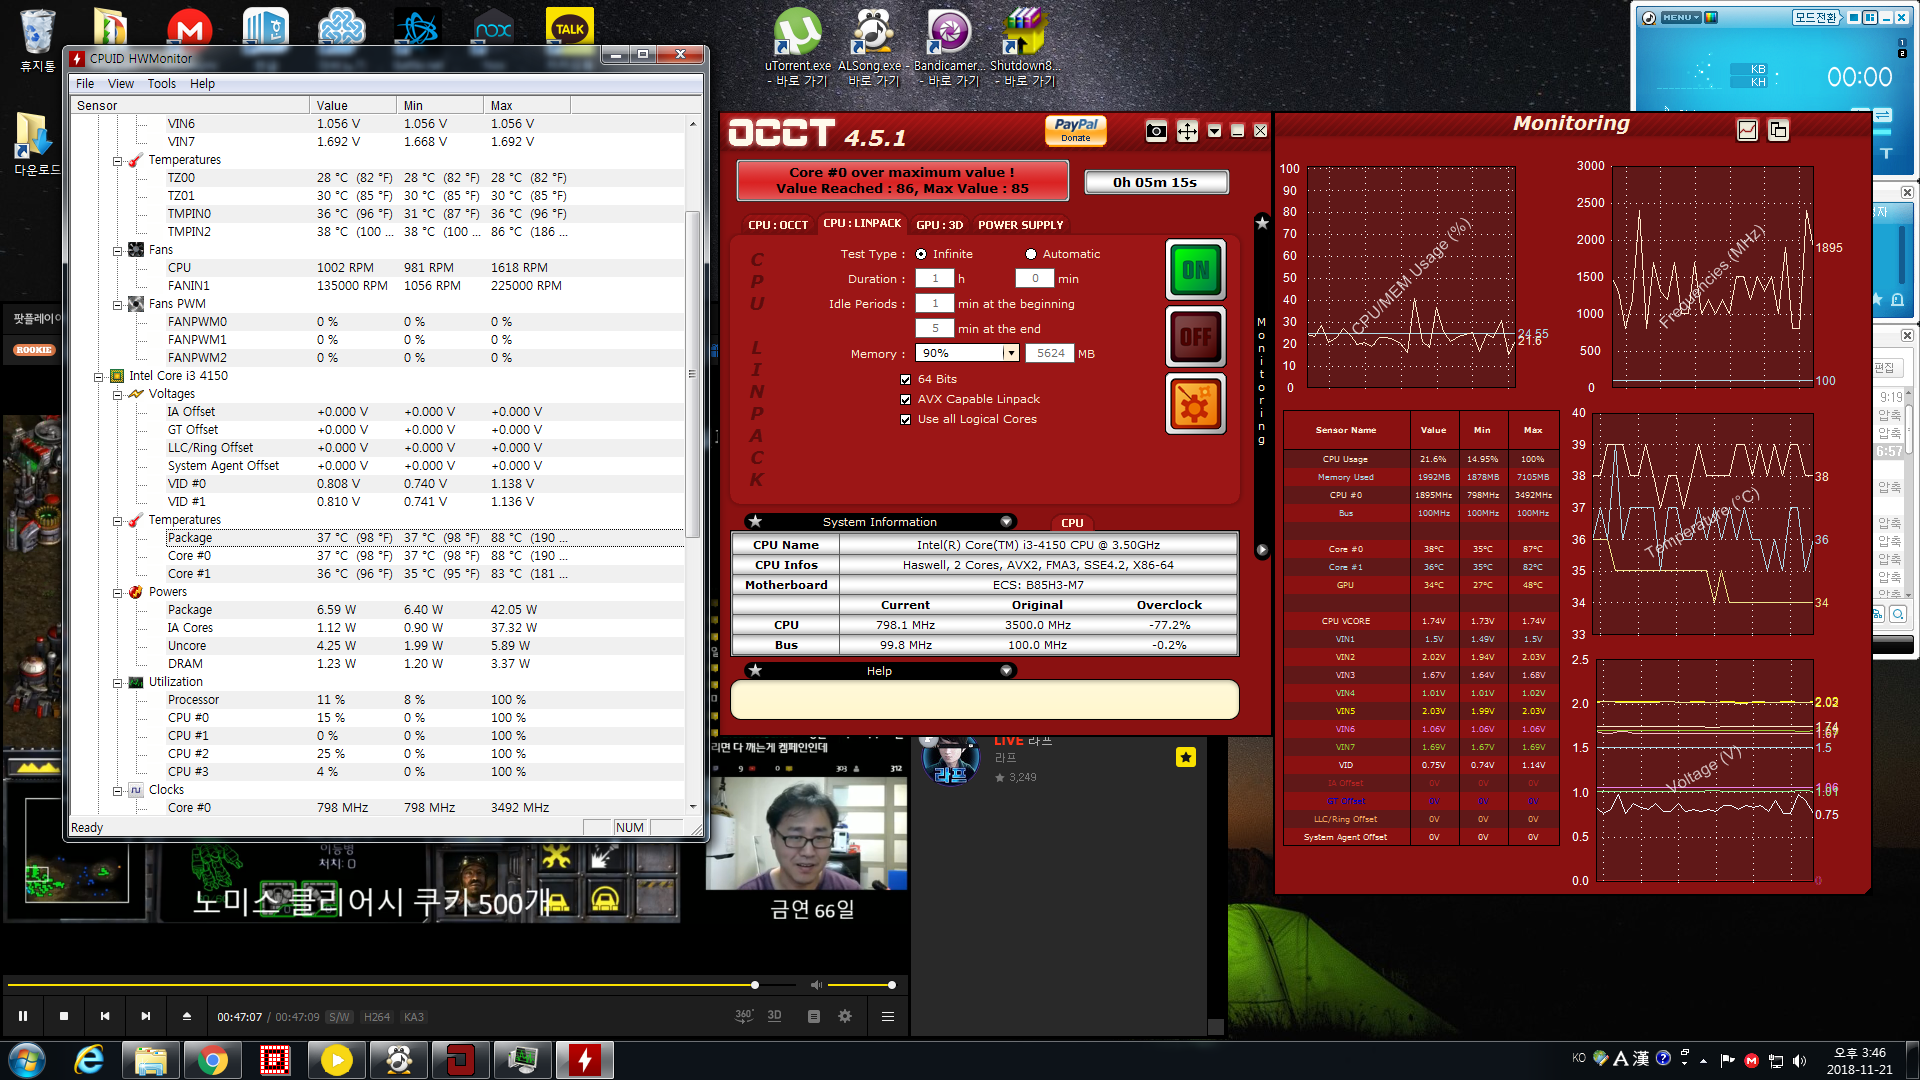Collapse the Utilization tree node
This screenshot has height=1080, width=1920.
[x=117, y=683]
